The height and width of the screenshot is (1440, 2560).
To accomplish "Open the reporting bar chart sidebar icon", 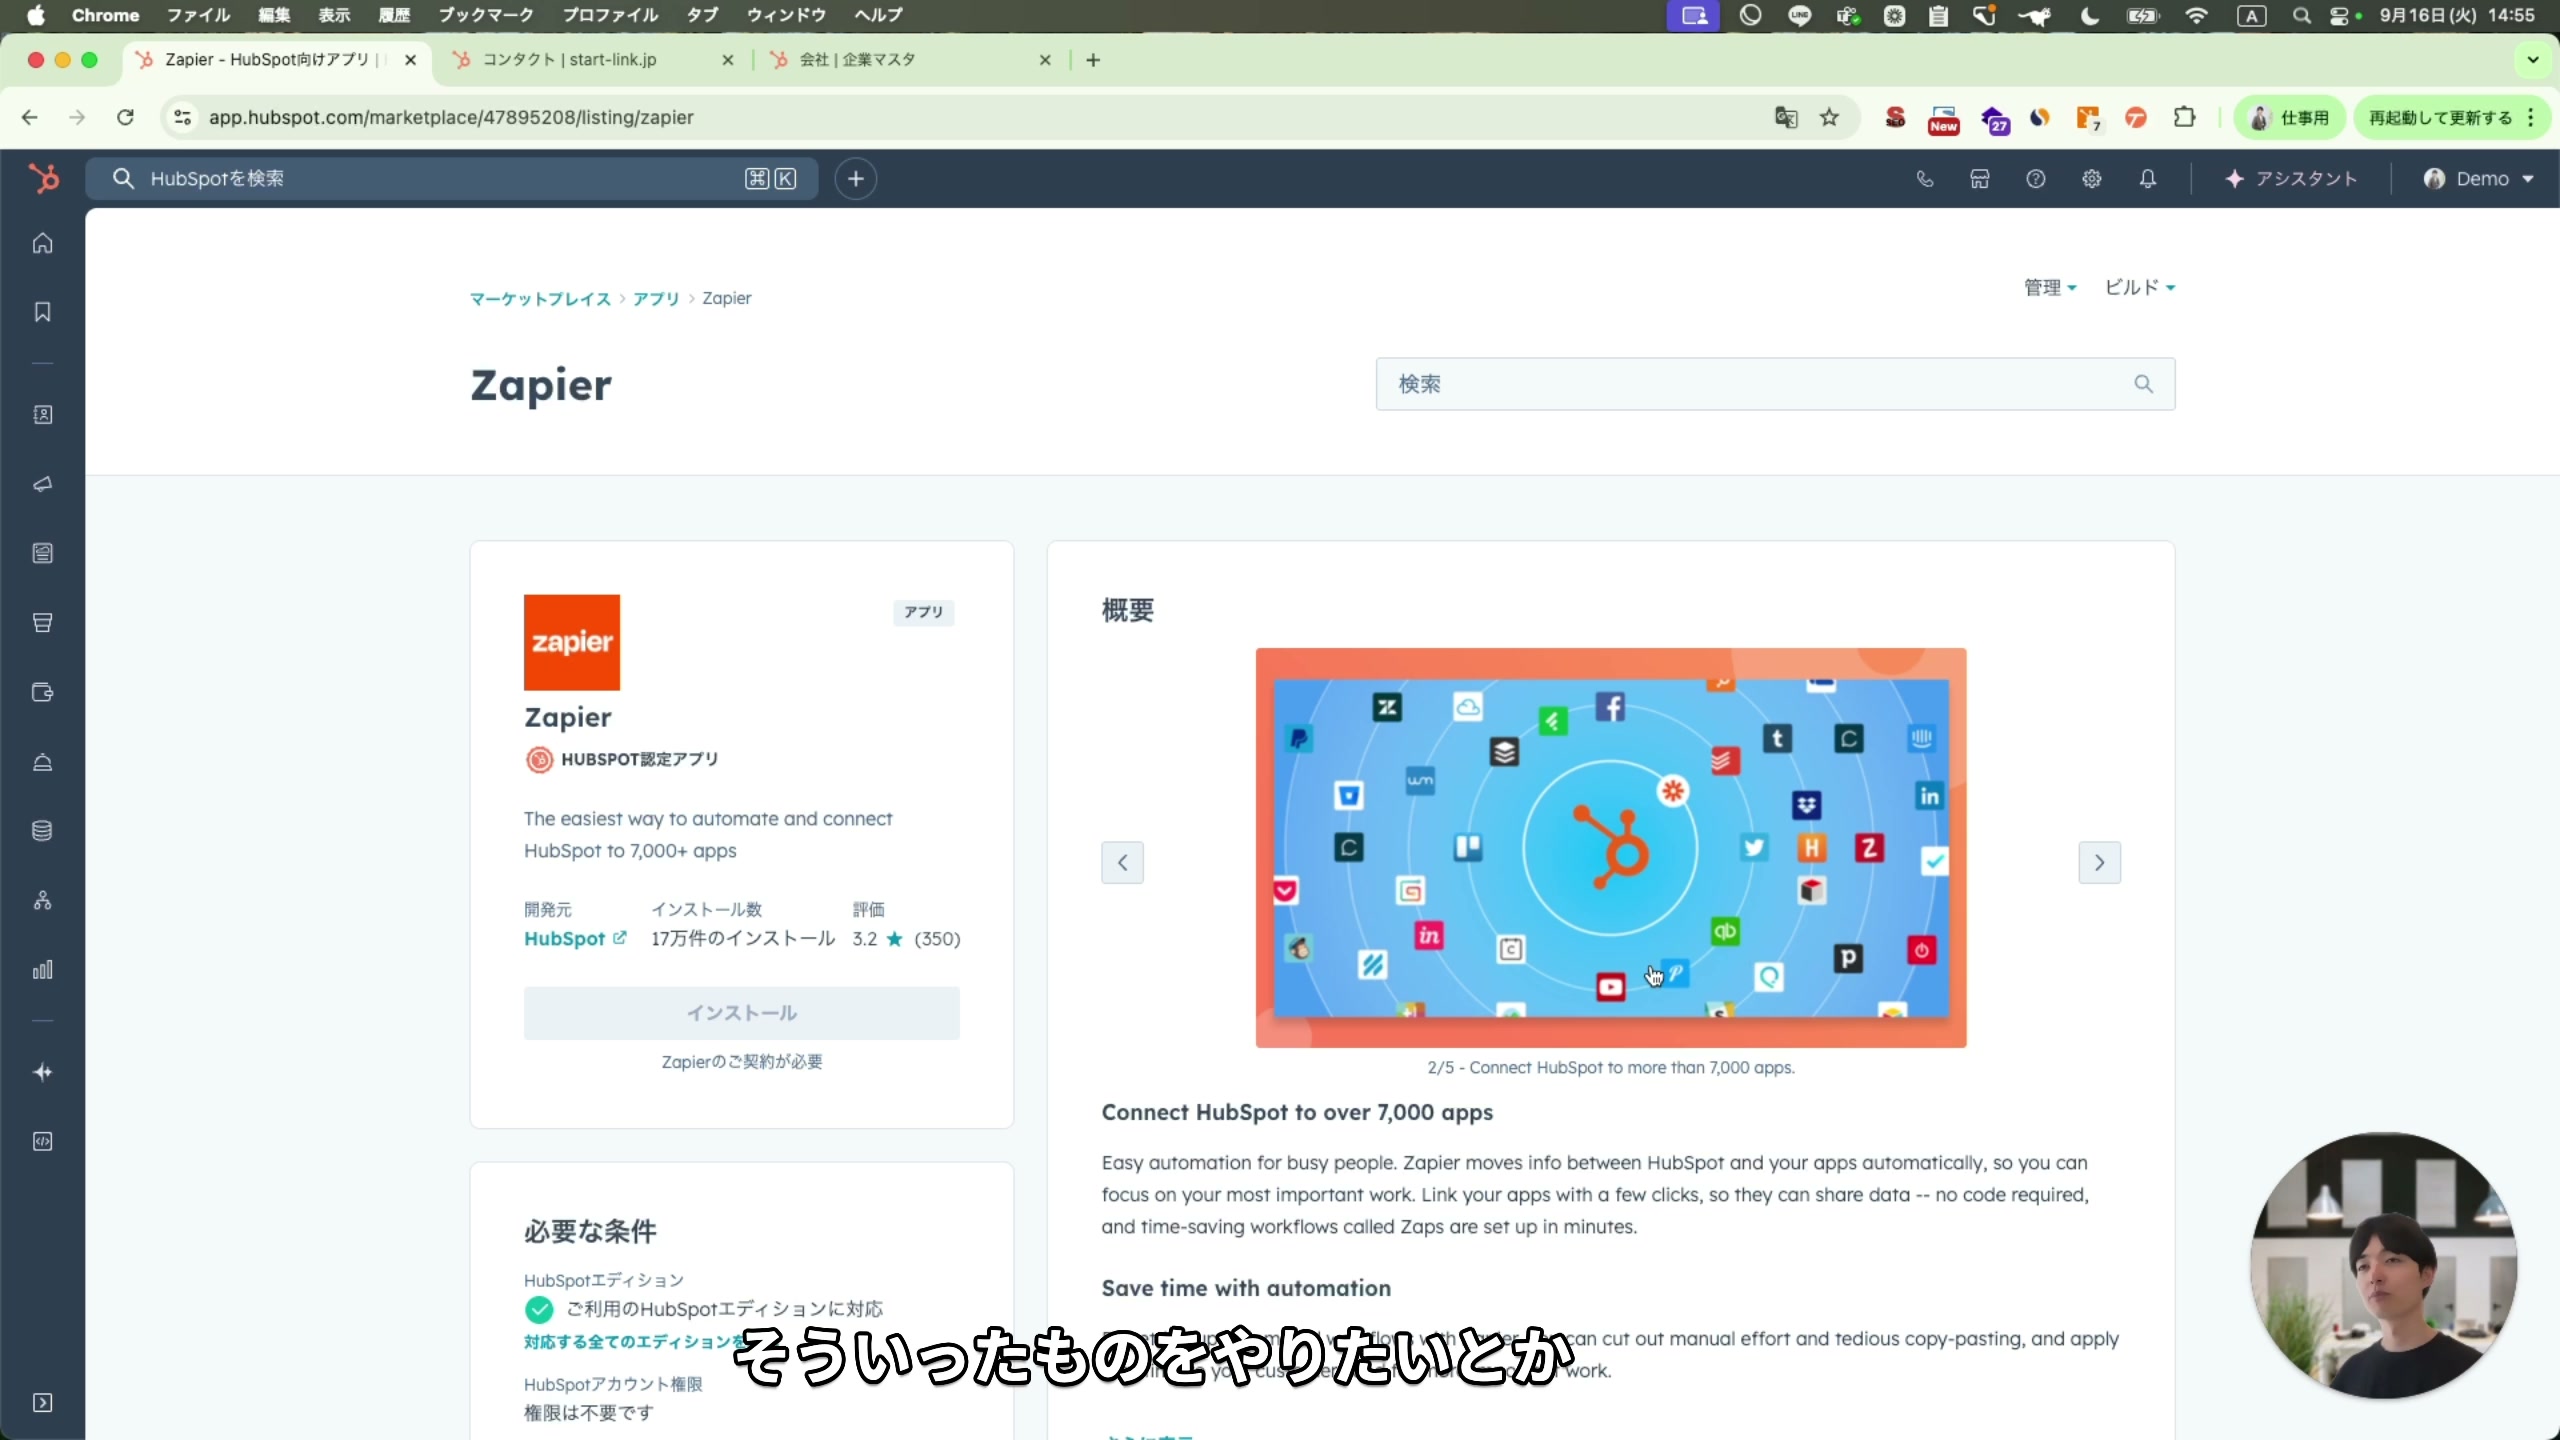I will (x=42, y=970).
